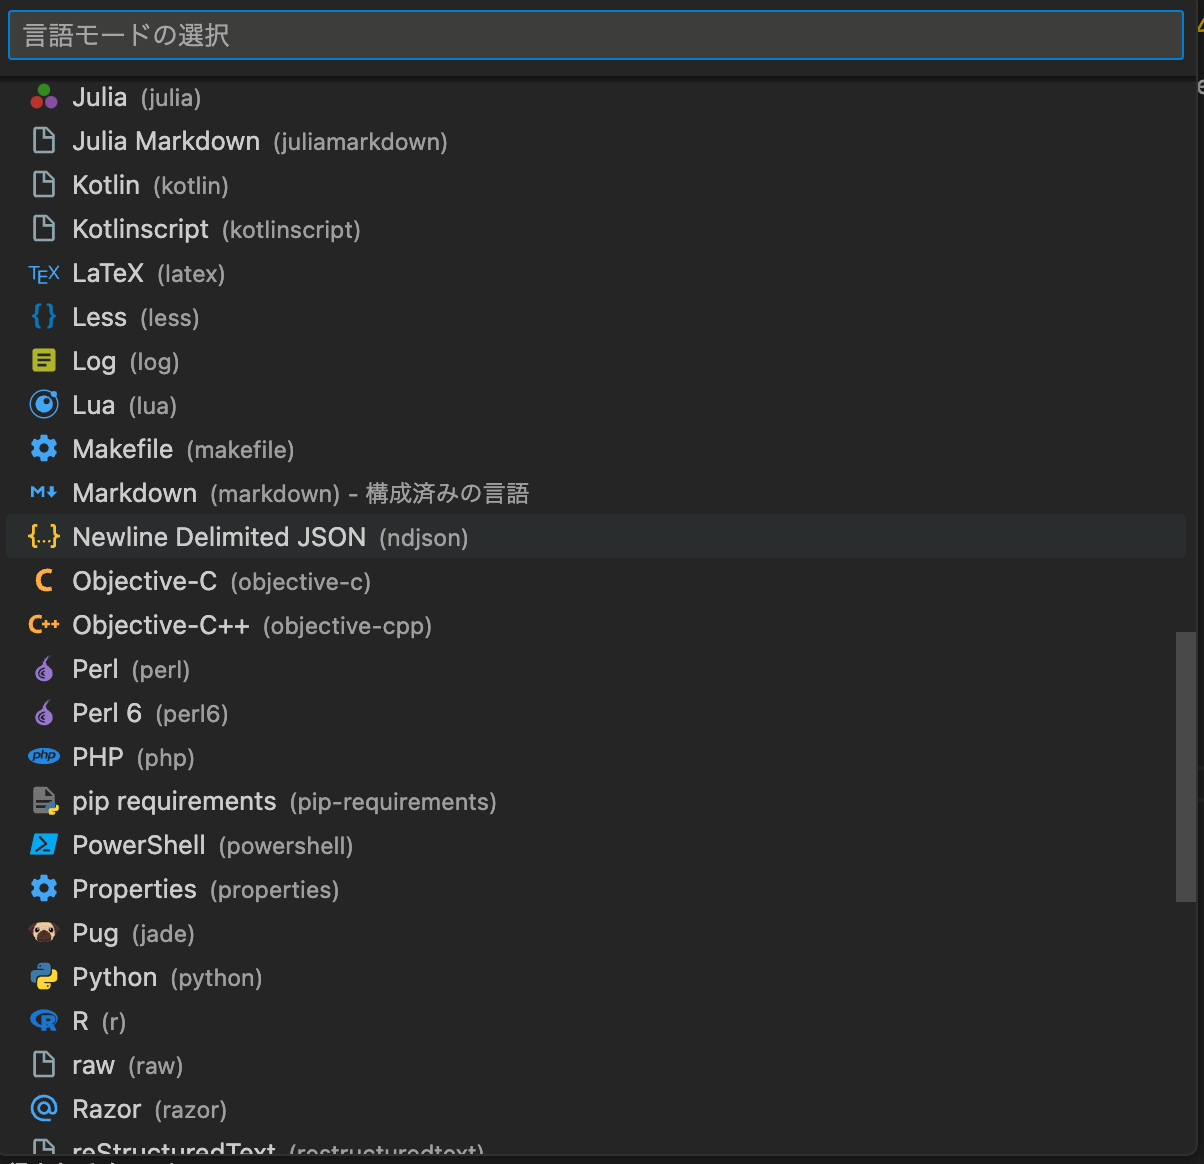Click the Razor at-sign icon

[x=44, y=1109]
